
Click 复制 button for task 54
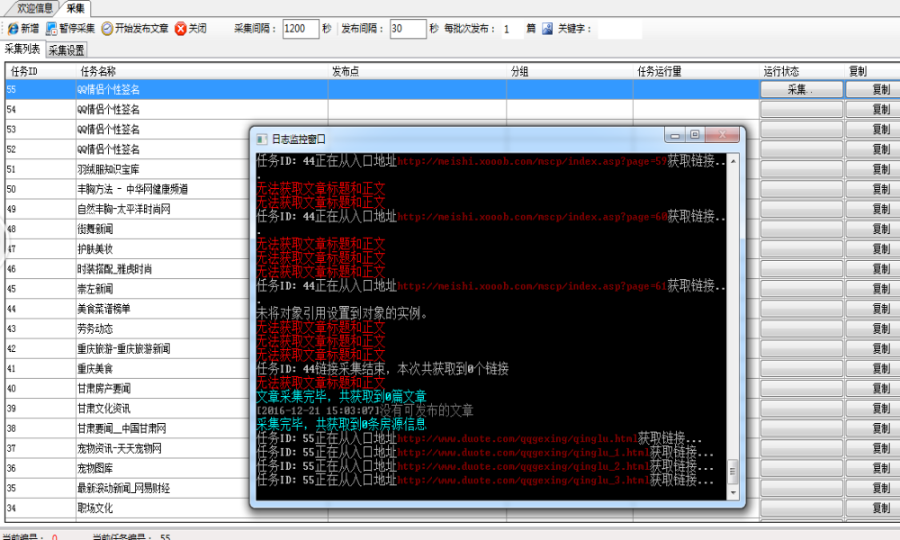point(873,110)
